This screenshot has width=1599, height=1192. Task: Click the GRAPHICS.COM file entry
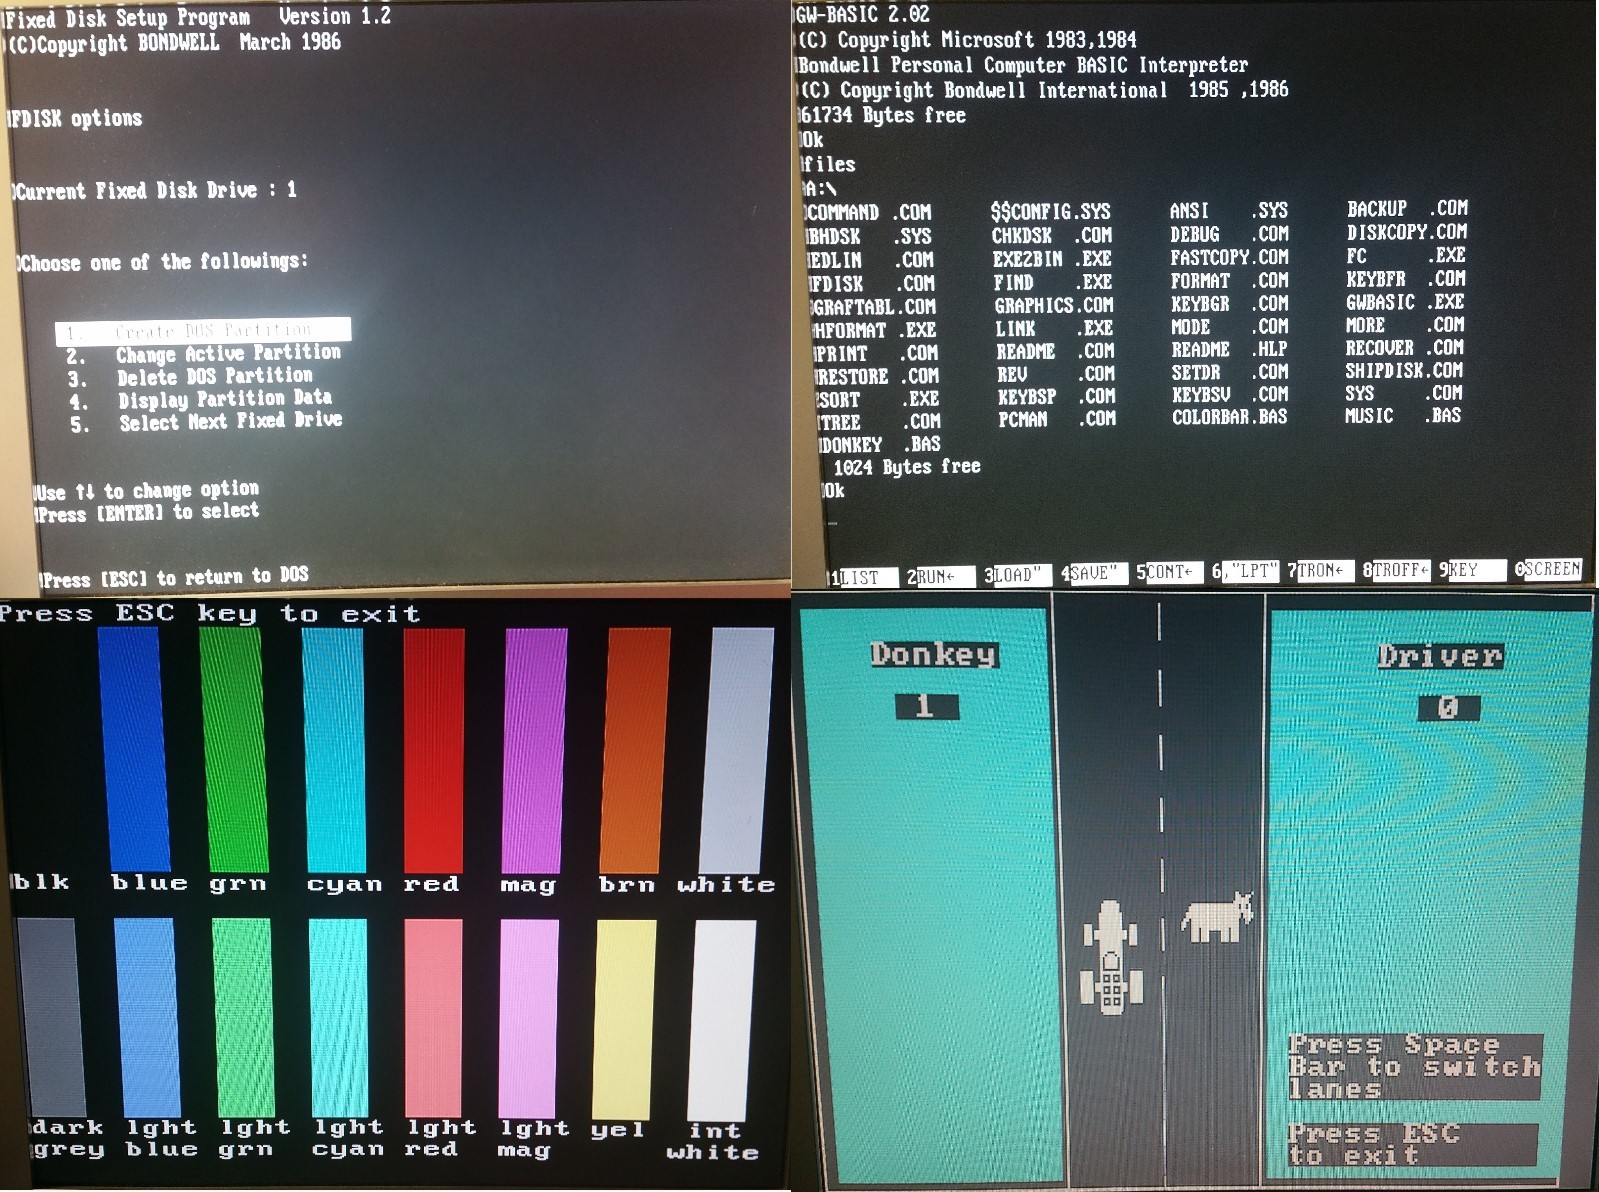tap(1053, 305)
